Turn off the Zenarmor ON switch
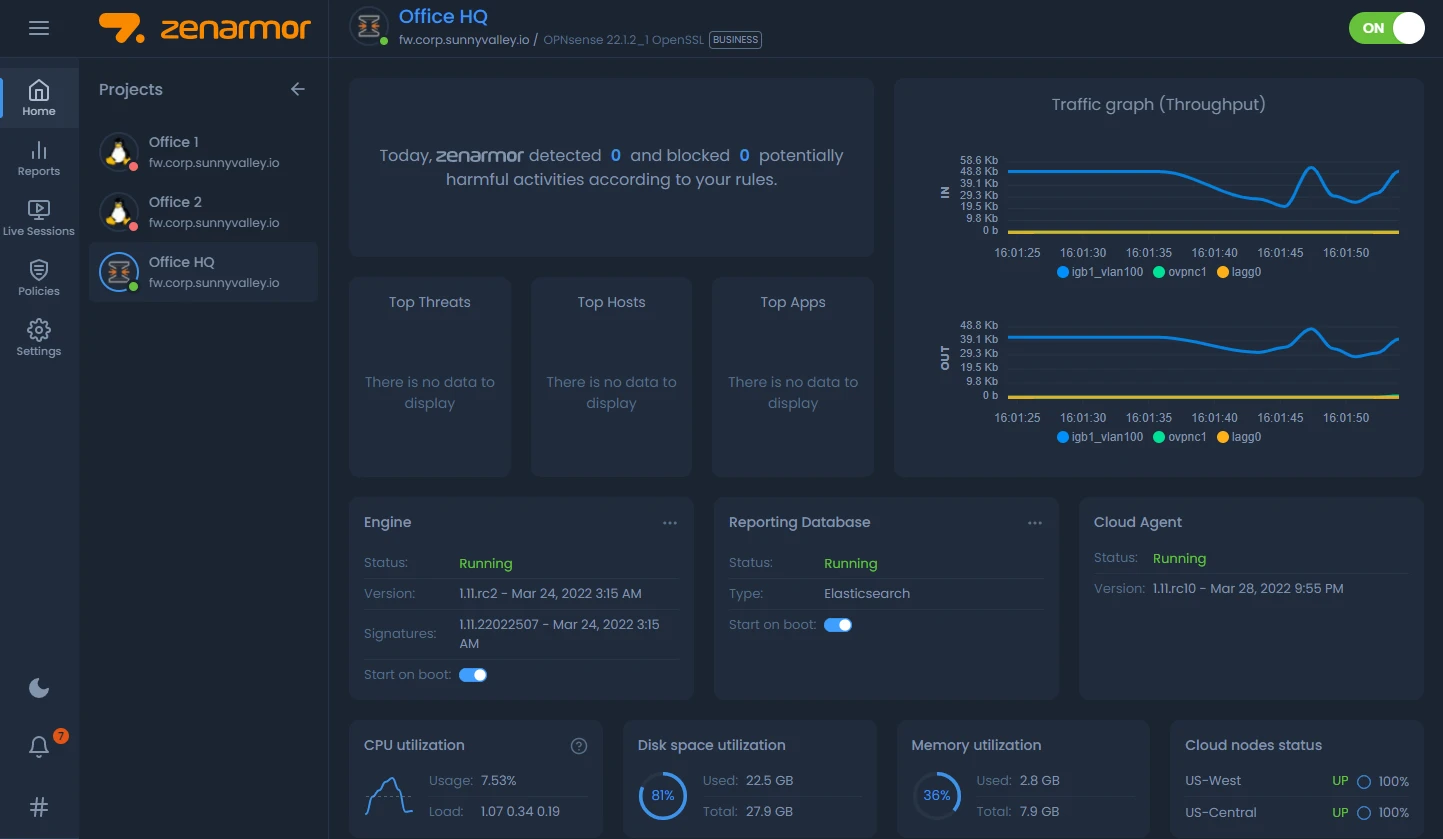Image resolution: width=1443 pixels, height=839 pixels. pos(1387,28)
